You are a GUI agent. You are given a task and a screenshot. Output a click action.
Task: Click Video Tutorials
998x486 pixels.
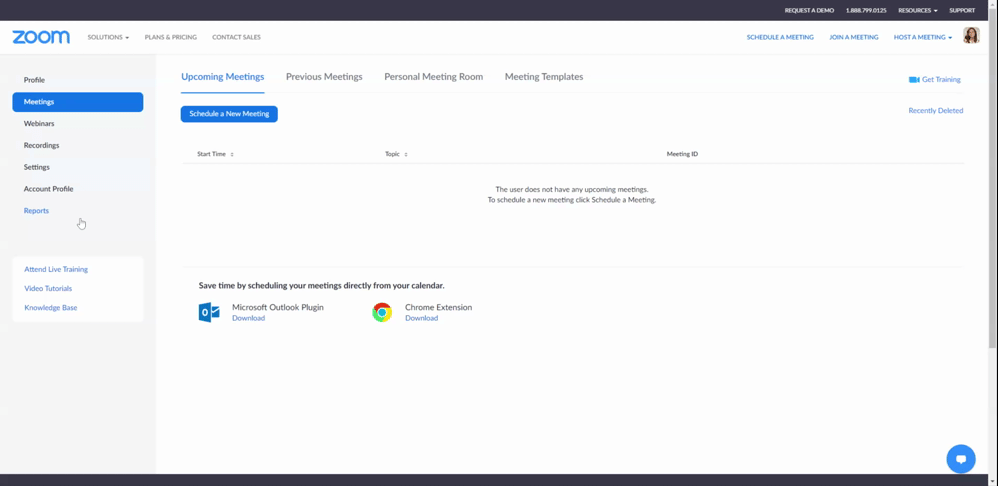[x=48, y=288]
